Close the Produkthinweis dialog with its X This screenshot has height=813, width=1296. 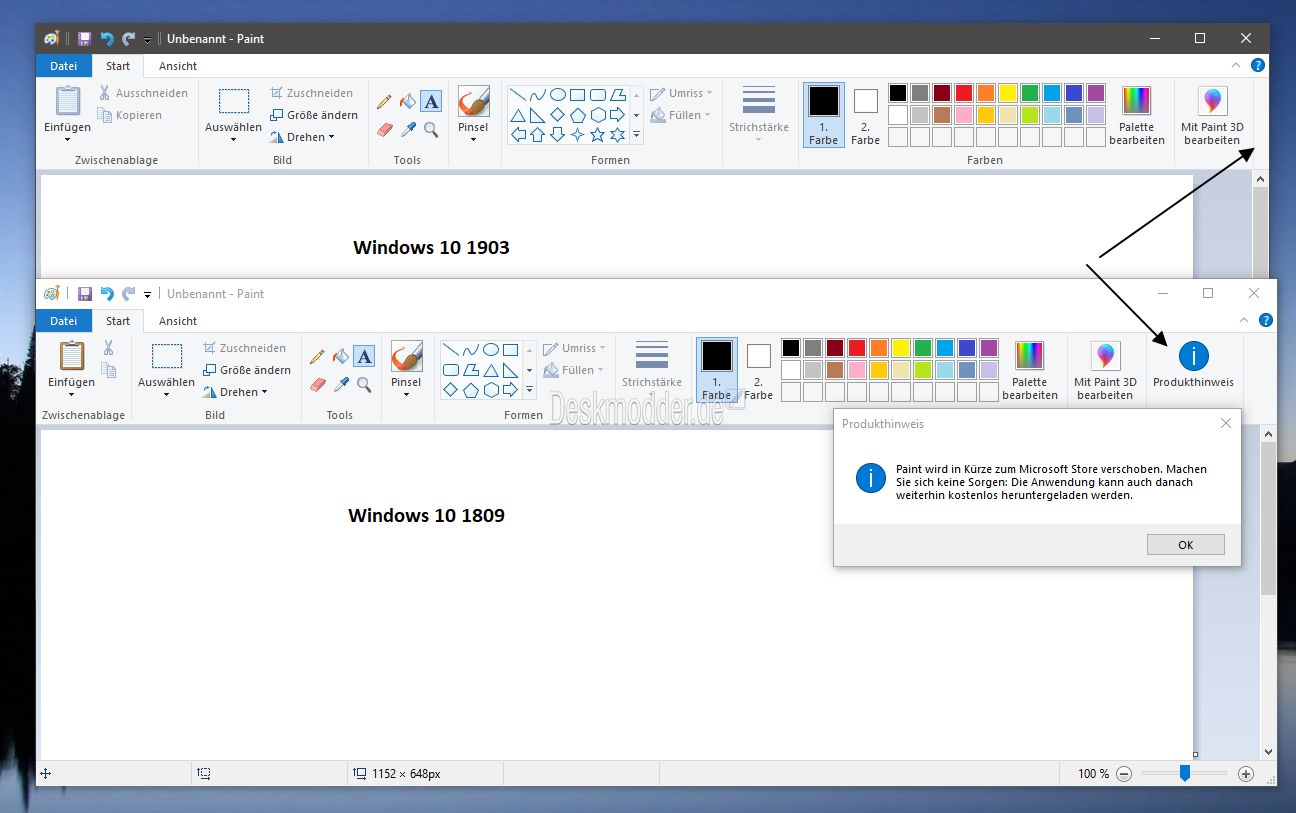pos(1226,424)
